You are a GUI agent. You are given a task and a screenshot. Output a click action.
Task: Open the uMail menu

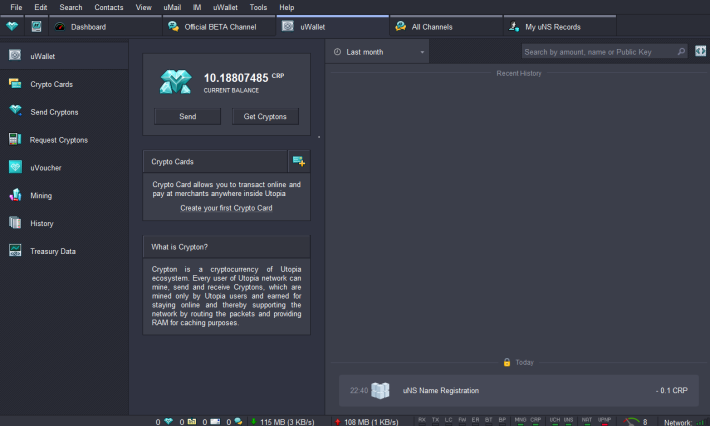(x=172, y=7)
